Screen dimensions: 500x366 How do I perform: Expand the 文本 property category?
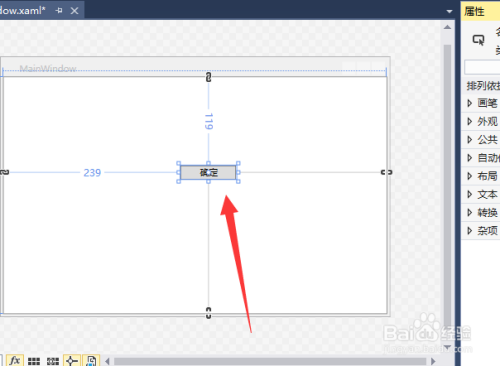469,194
